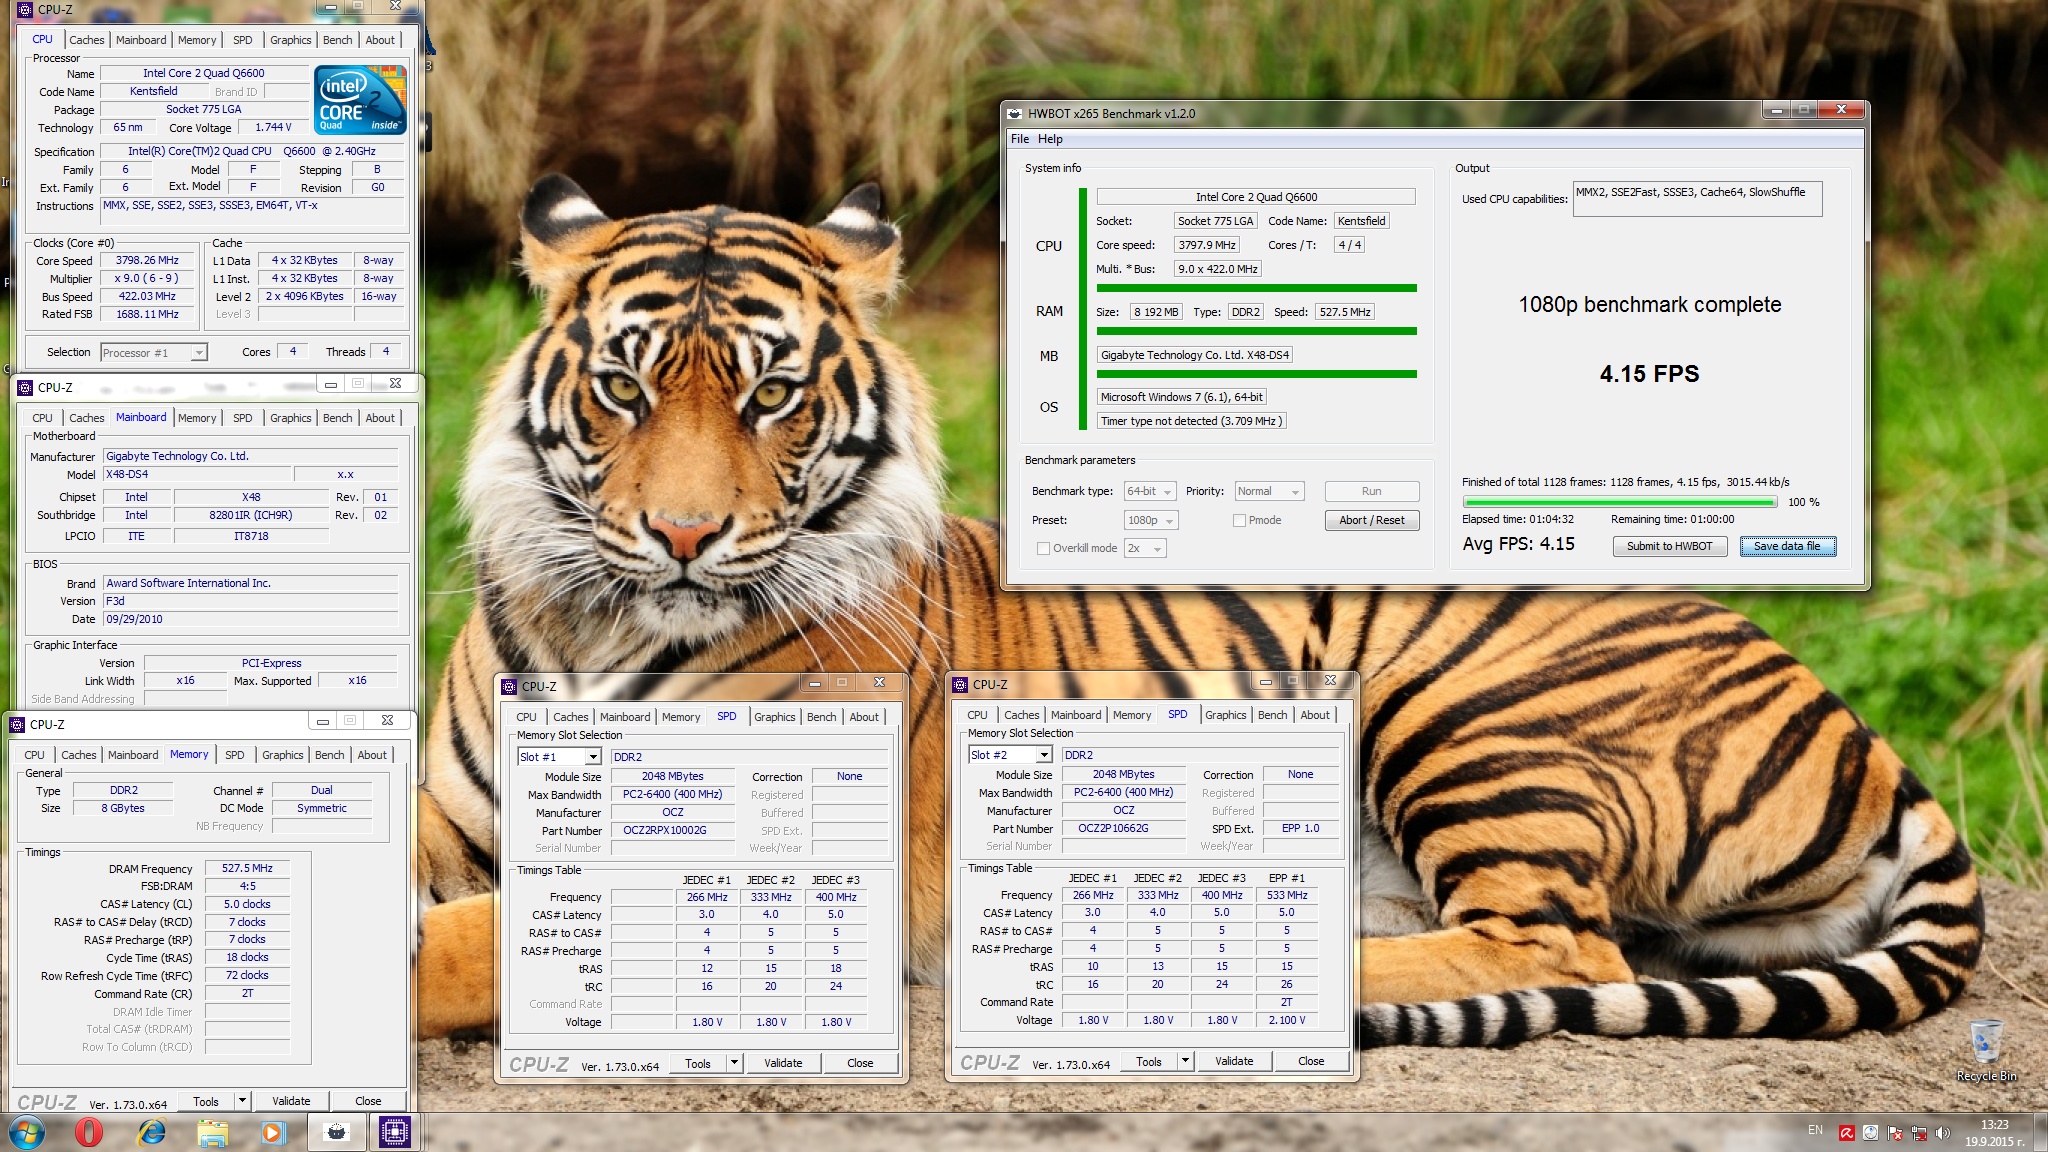Click DRAM Frequency value 527.5 MHz

[x=247, y=868]
